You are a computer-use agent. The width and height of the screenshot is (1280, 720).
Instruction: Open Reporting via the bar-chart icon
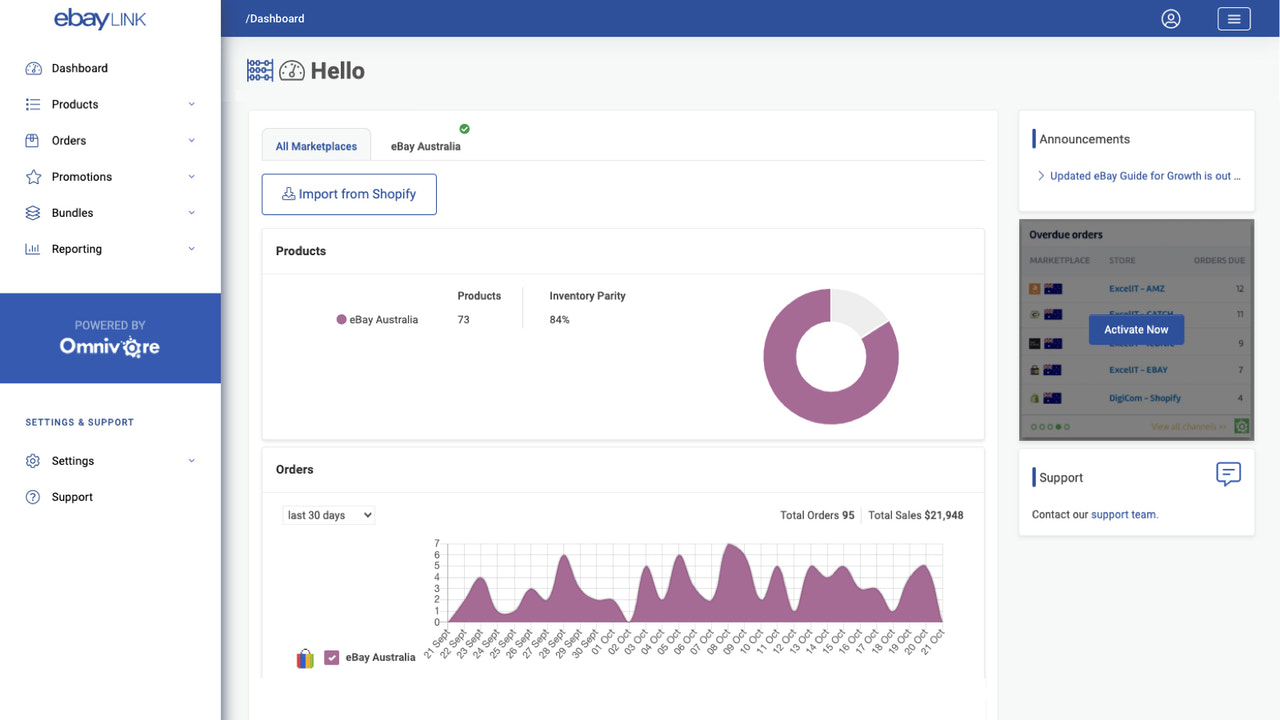pyautogui.click(x=33, y=248)
